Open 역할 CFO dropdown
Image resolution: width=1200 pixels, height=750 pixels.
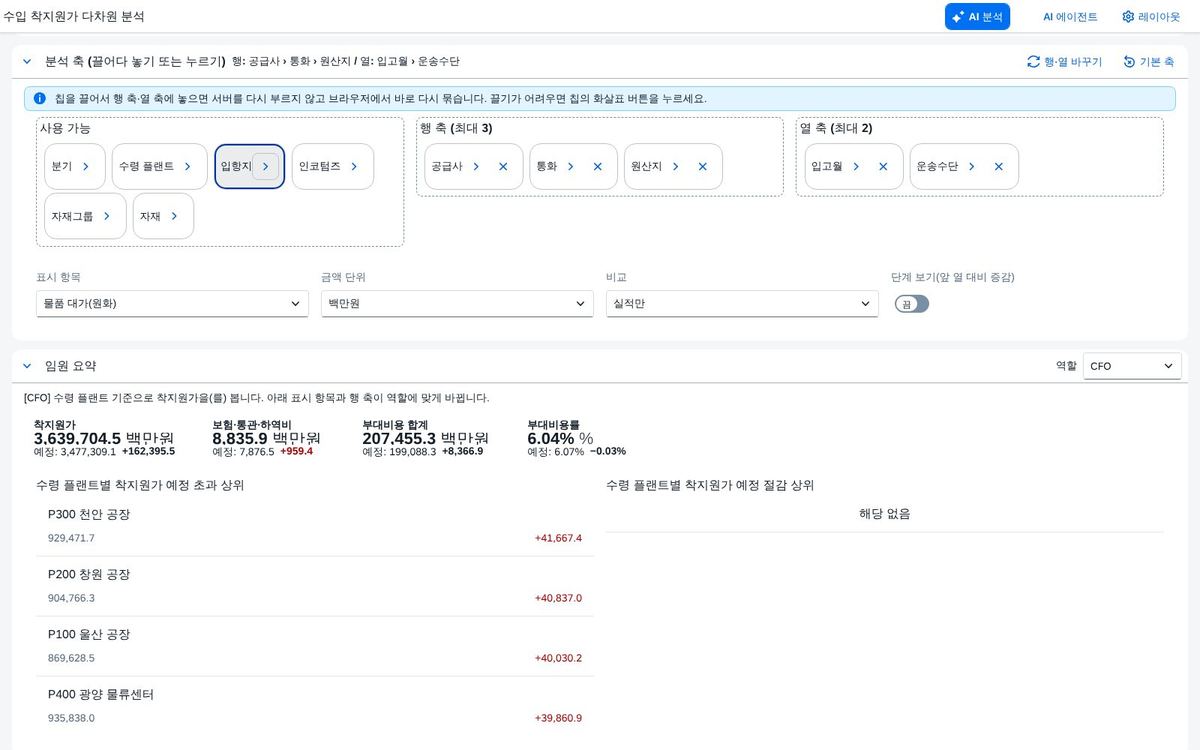(1132, 367)
